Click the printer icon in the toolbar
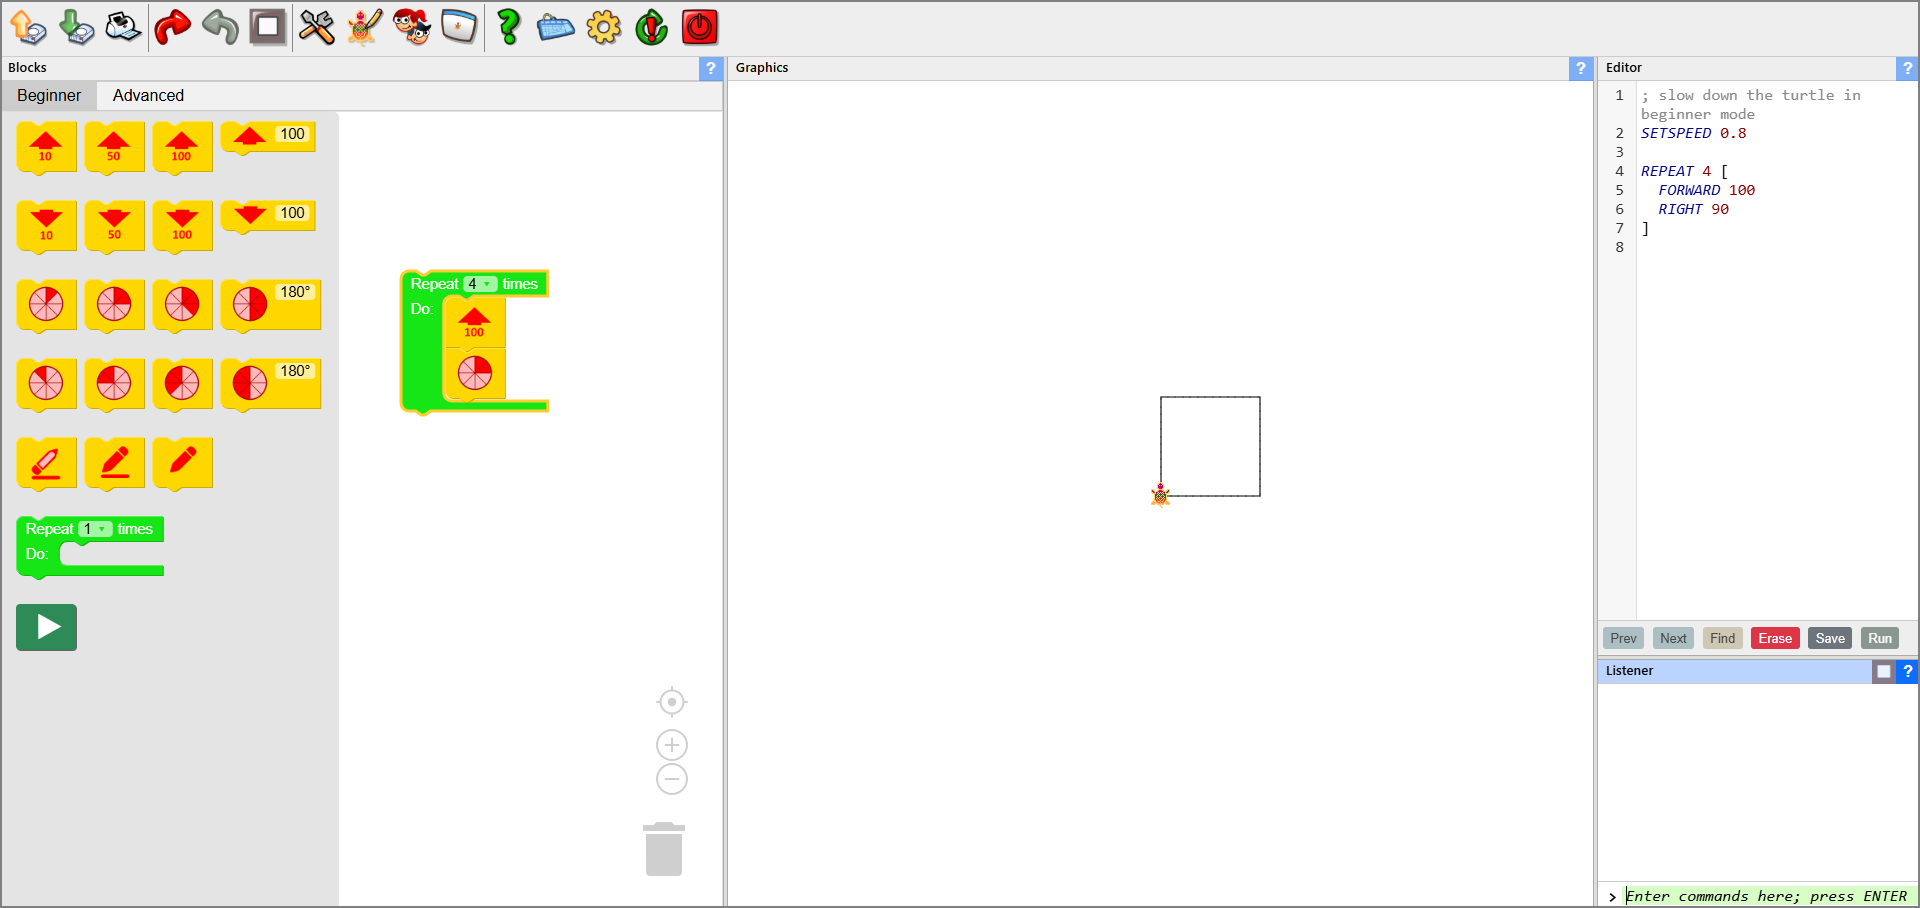 point(123,27)
